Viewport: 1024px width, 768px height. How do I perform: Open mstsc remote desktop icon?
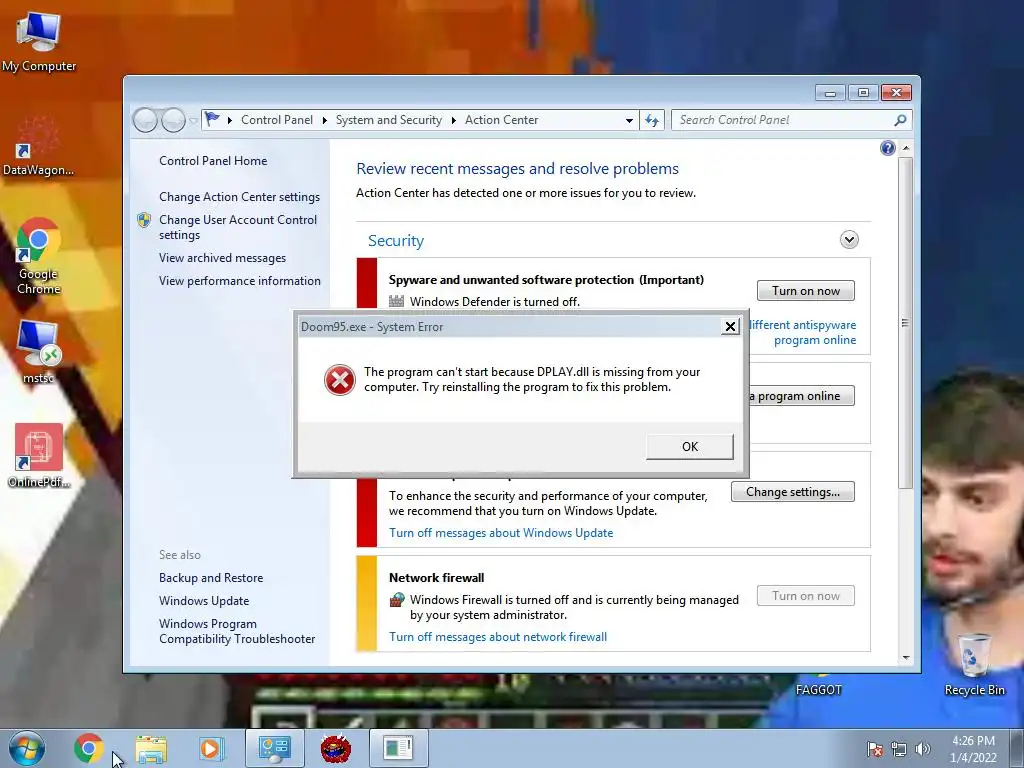click(x=39, y=351)
